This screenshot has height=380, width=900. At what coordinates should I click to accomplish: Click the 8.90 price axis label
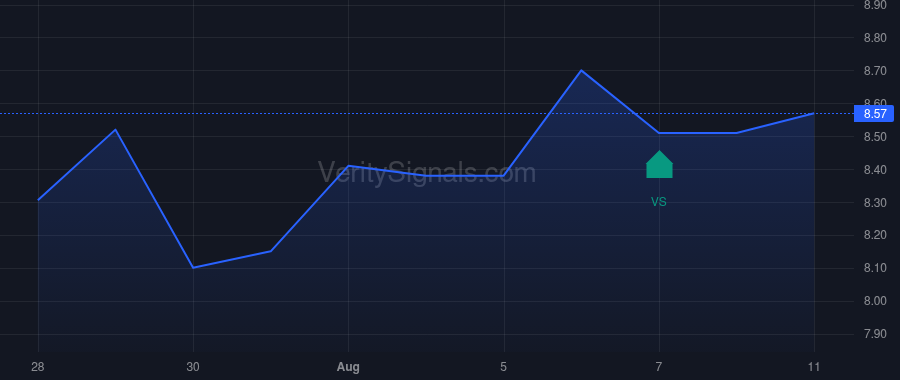(875, 5)
